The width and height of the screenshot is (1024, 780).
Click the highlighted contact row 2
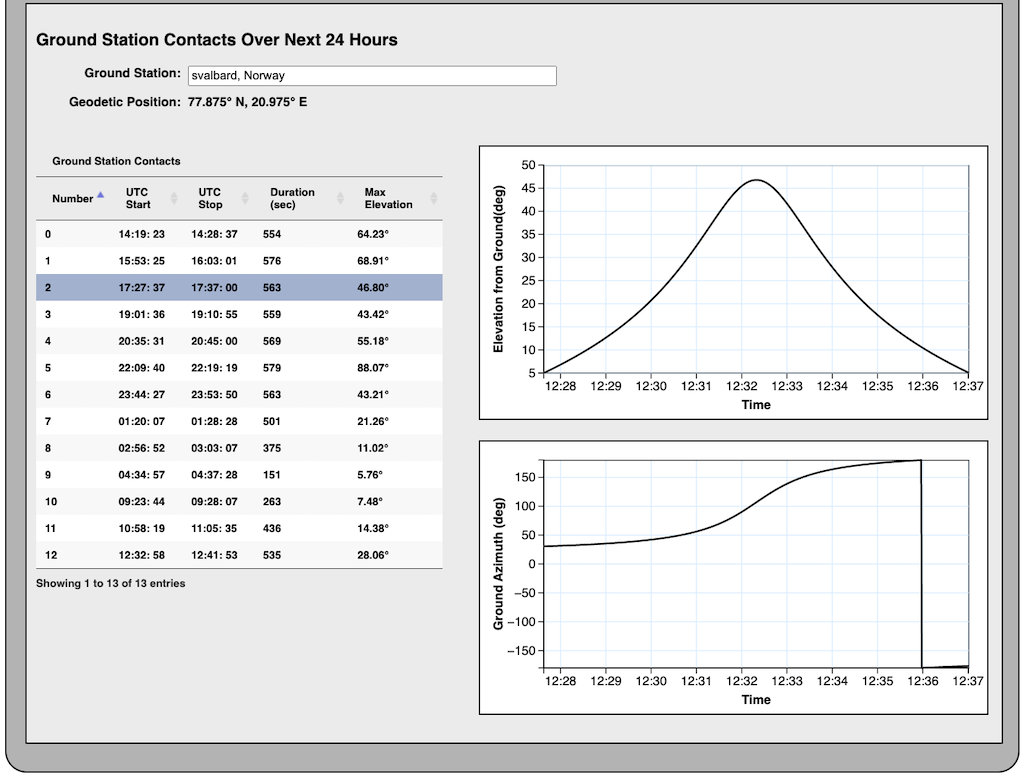click(x=239, y=288)
